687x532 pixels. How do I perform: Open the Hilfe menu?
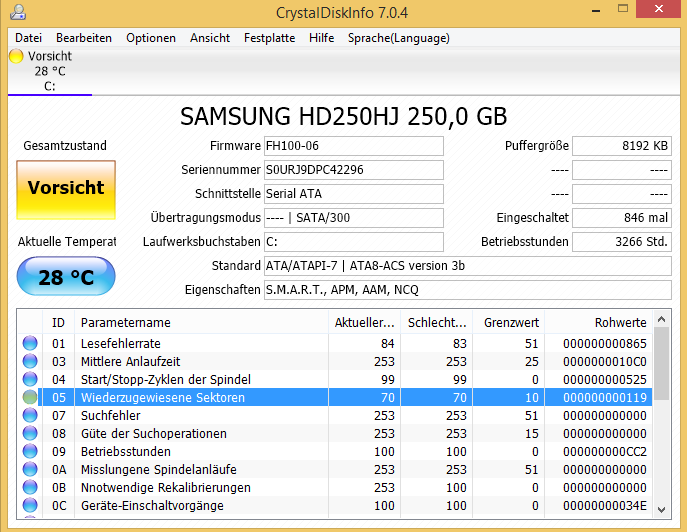[x=321, y=38]
